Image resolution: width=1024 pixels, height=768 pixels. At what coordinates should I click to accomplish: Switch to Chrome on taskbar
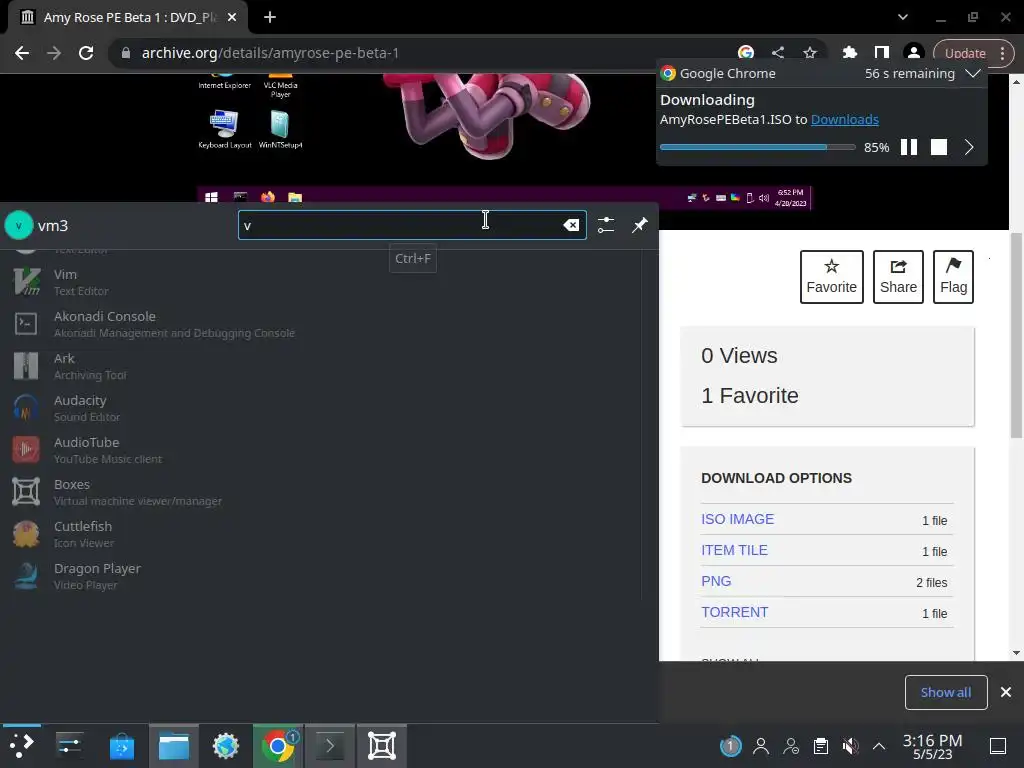point(278,746)
